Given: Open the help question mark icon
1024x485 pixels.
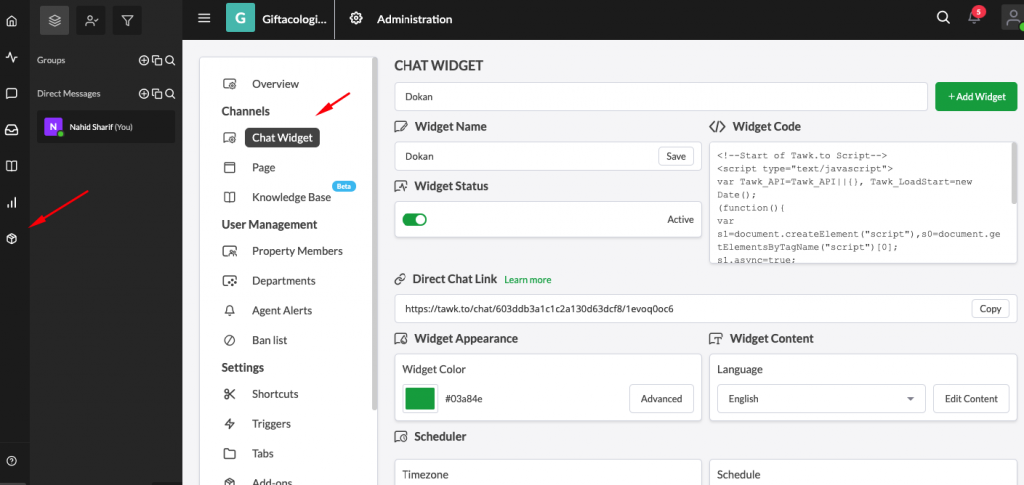Looking at the screenshot, I should pos(11,461).
